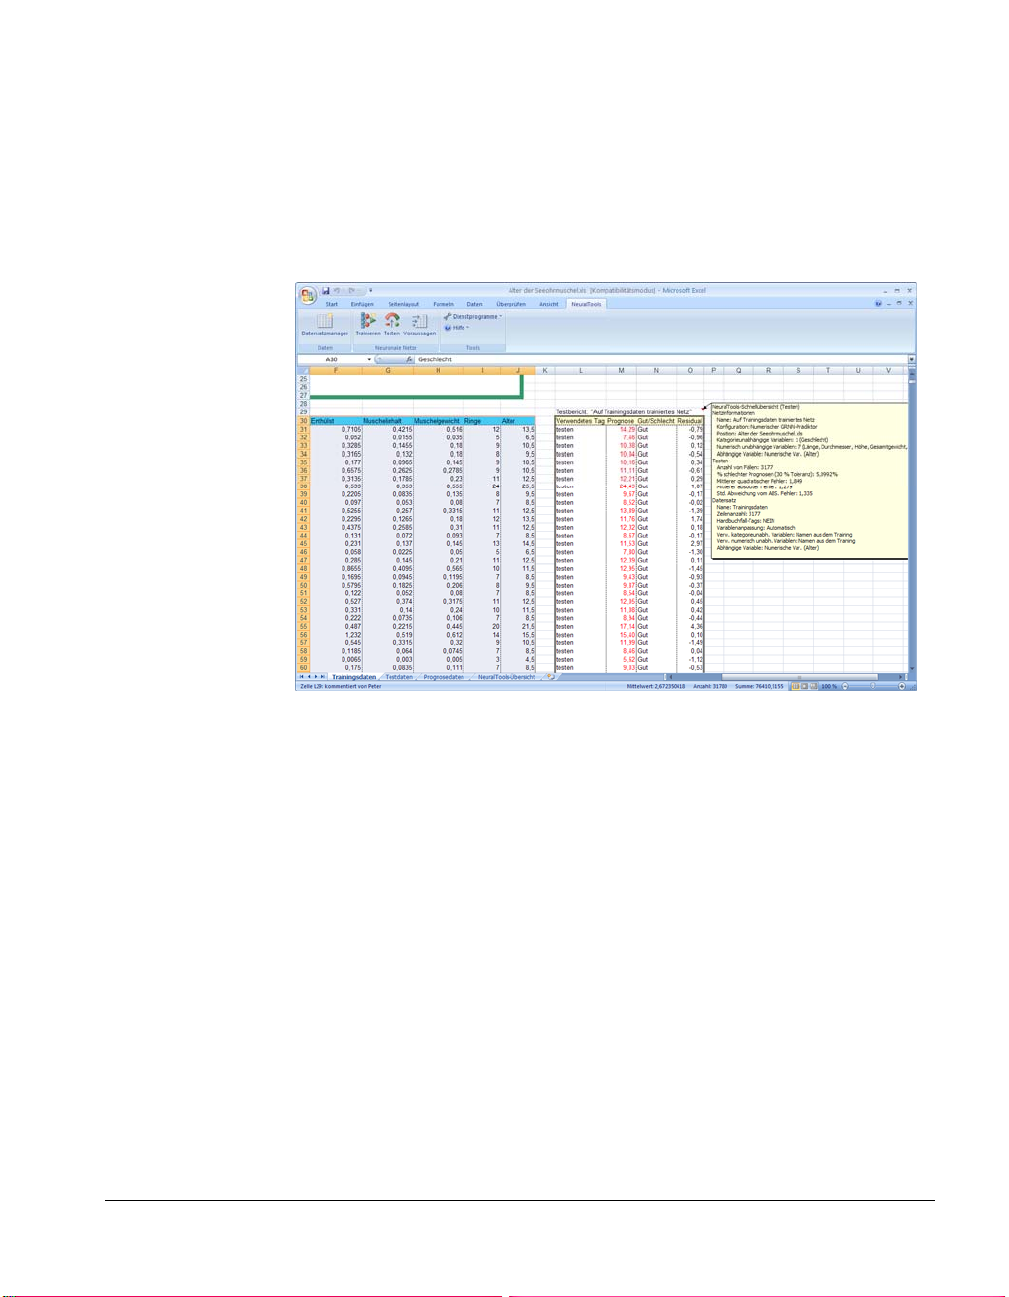
Task: Click the Residual header cell
Action: pyautogui.click(x=690, y=421)
